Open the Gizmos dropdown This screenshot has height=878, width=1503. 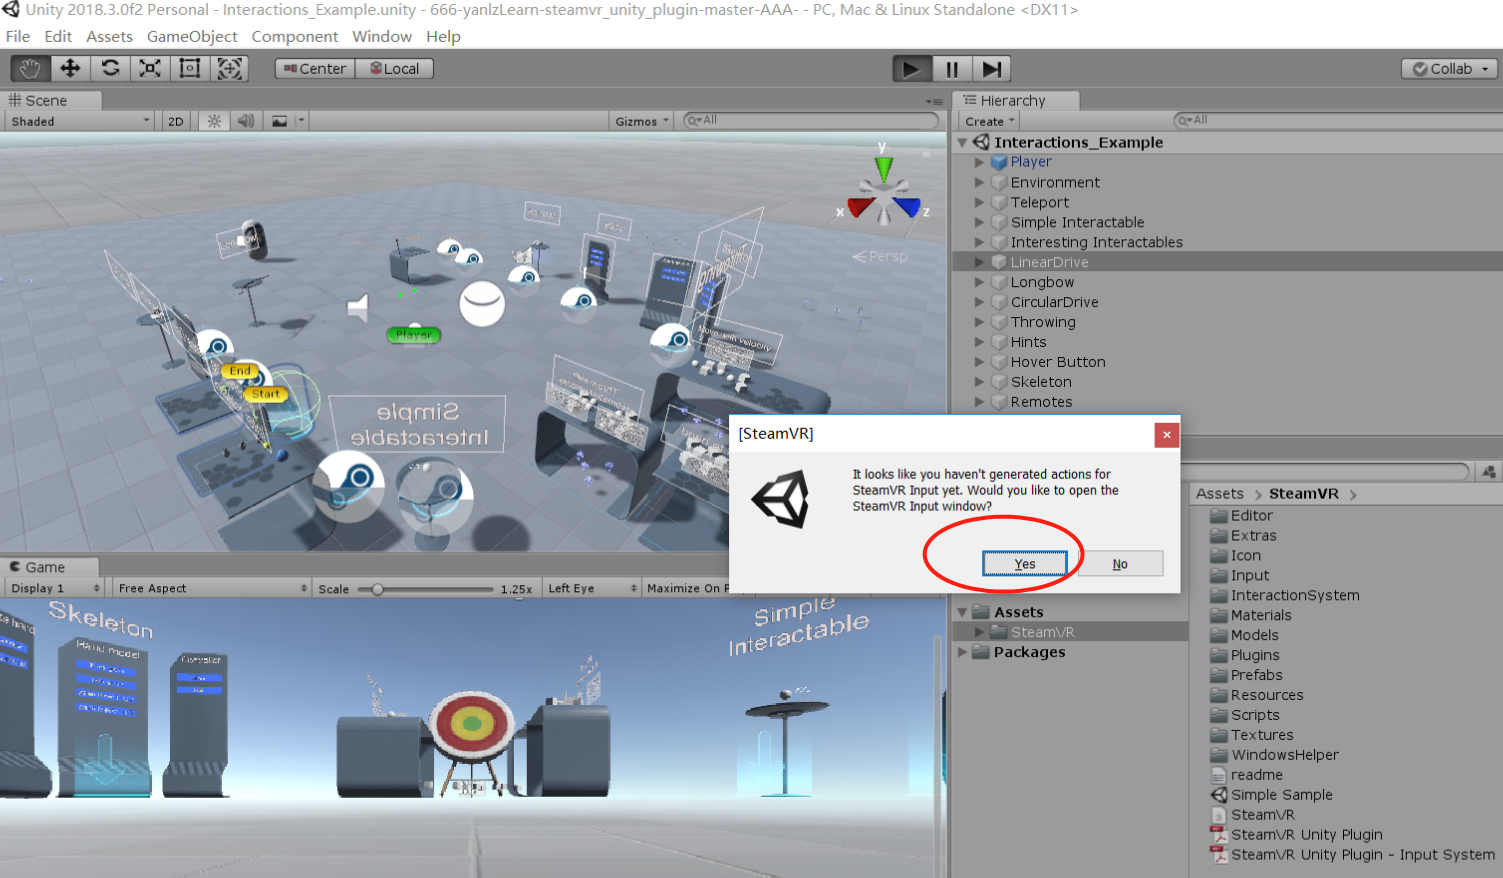642,121
